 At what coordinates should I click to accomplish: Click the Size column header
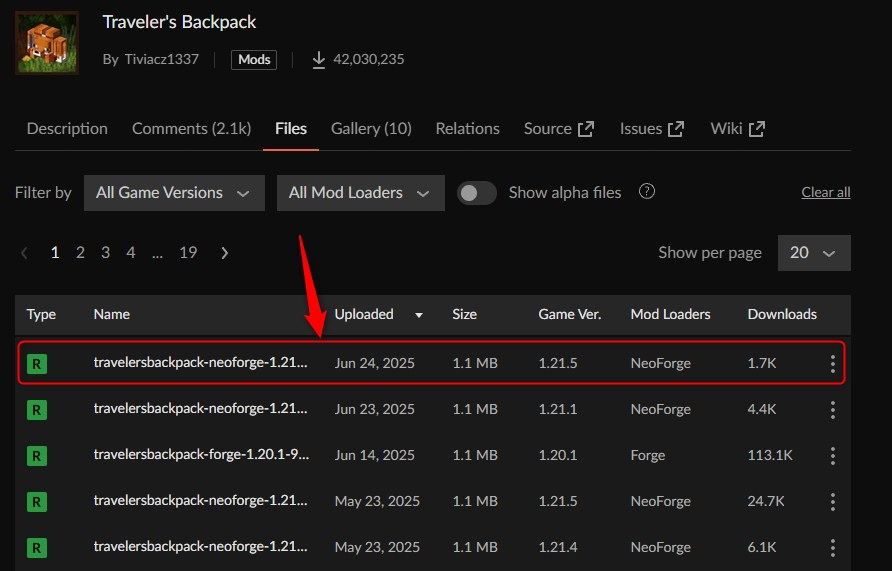(x=464, y=314)
